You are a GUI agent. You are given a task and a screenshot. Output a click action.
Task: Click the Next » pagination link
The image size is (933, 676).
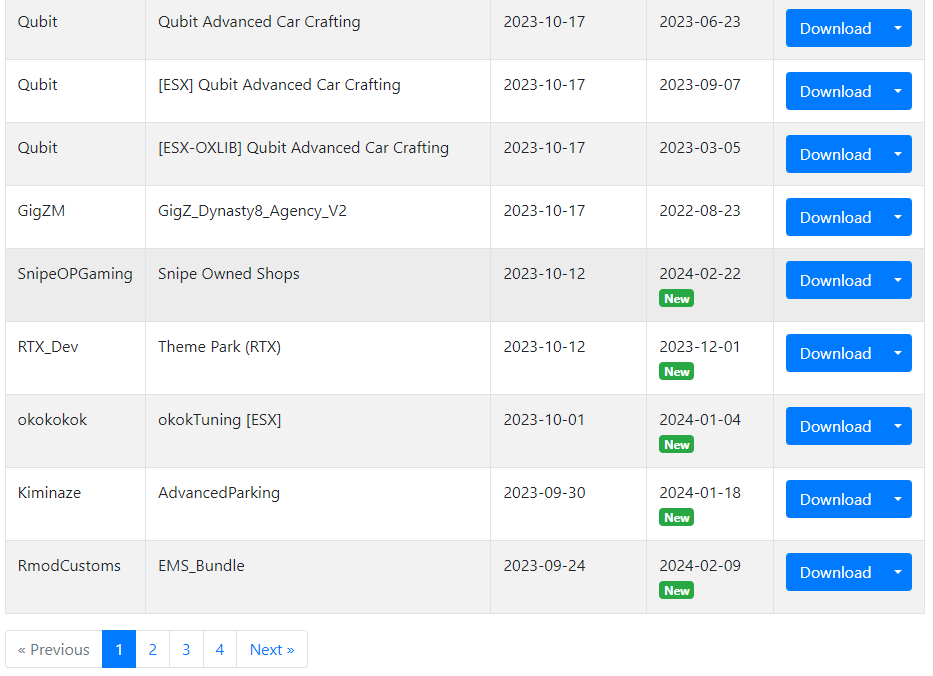[x=272, y=649]
